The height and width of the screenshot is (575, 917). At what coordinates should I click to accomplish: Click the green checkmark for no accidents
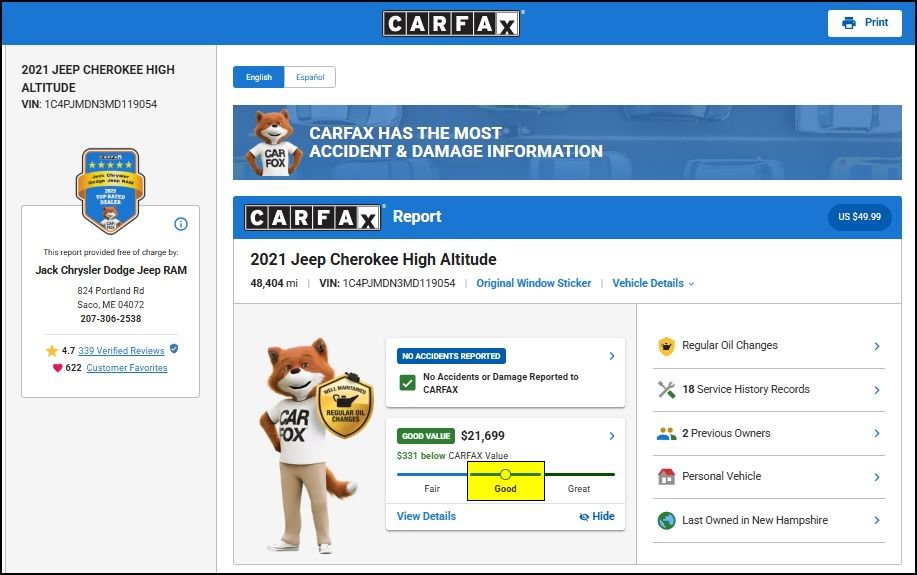[x=408, y=383]
